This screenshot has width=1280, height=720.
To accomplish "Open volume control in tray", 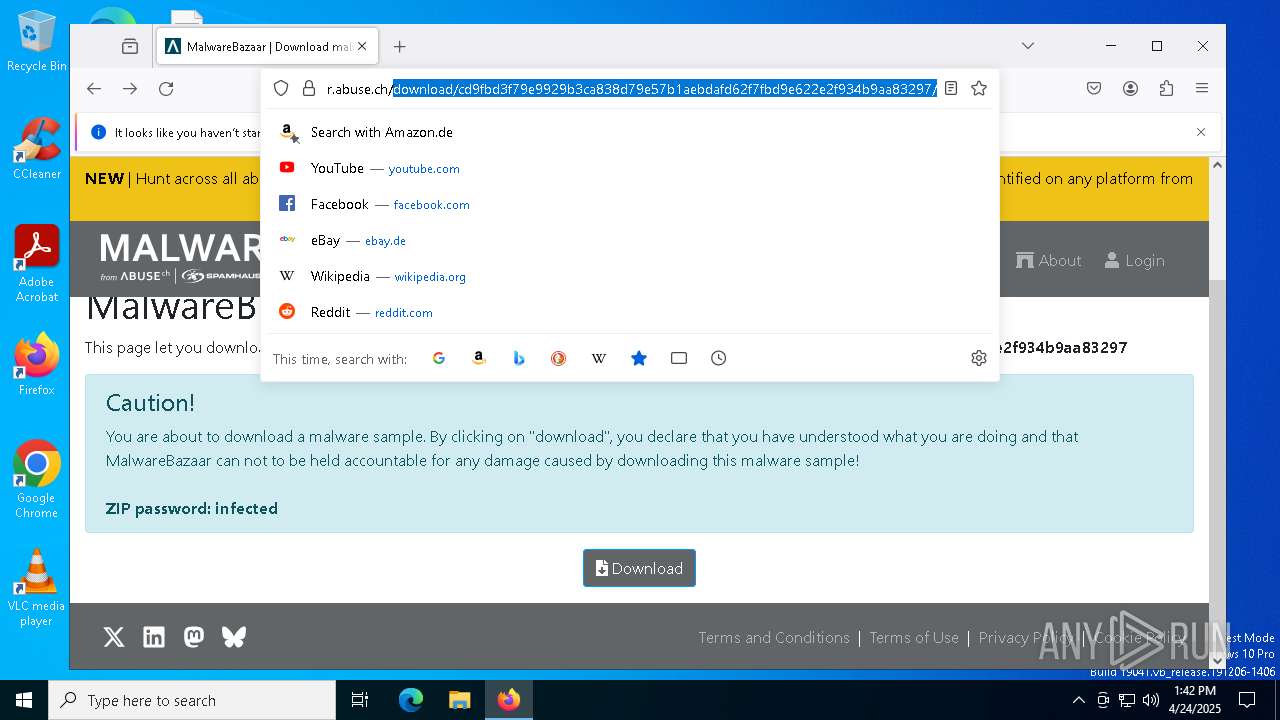I will pyautogui.click(x=1151, y=700).
